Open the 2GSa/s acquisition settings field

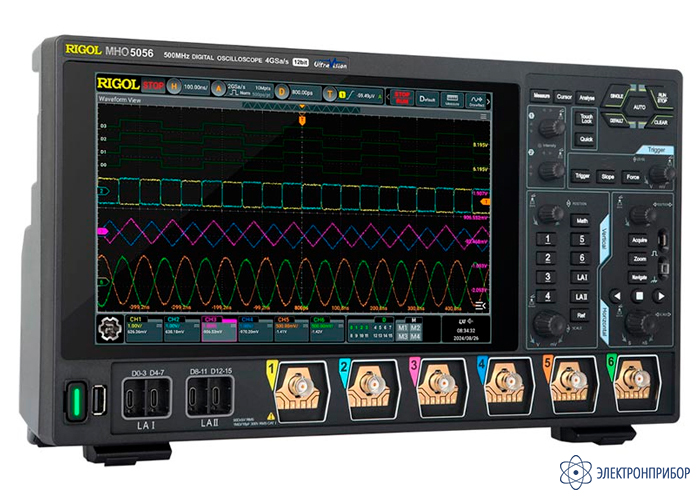[250, 90]
